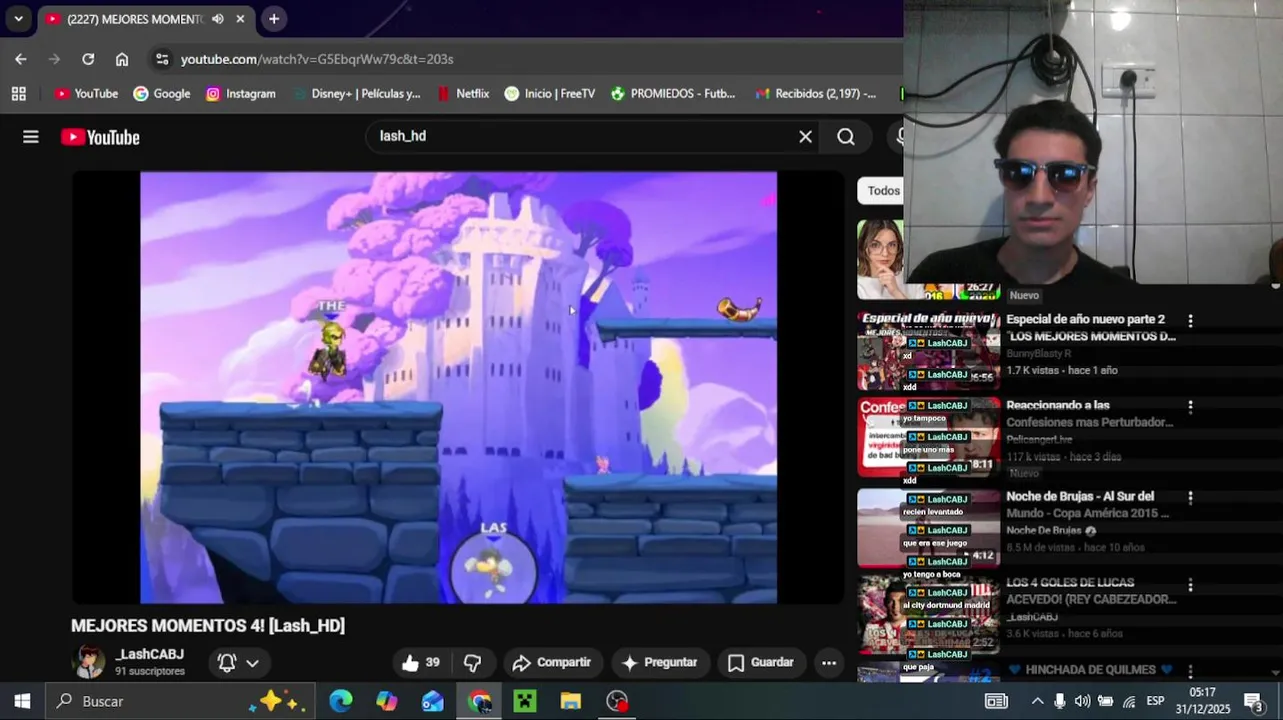Show hidden tray icons chevron
Screen dimensions: 1283x720
tap(1037, 701)
